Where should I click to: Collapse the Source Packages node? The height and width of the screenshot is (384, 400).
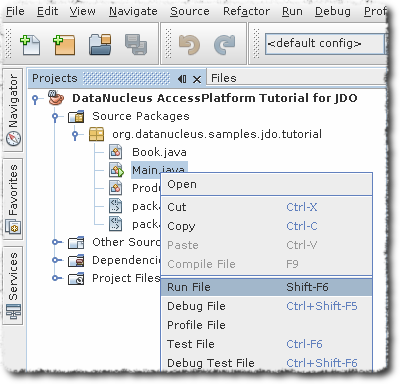[x=56, y=117]
